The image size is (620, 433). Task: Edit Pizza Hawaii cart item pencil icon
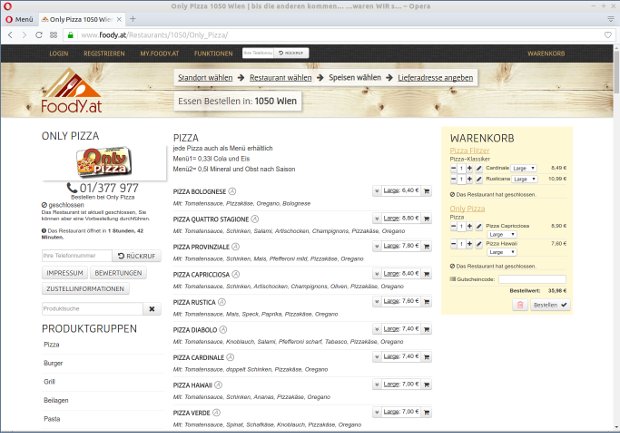click(479, 244)
